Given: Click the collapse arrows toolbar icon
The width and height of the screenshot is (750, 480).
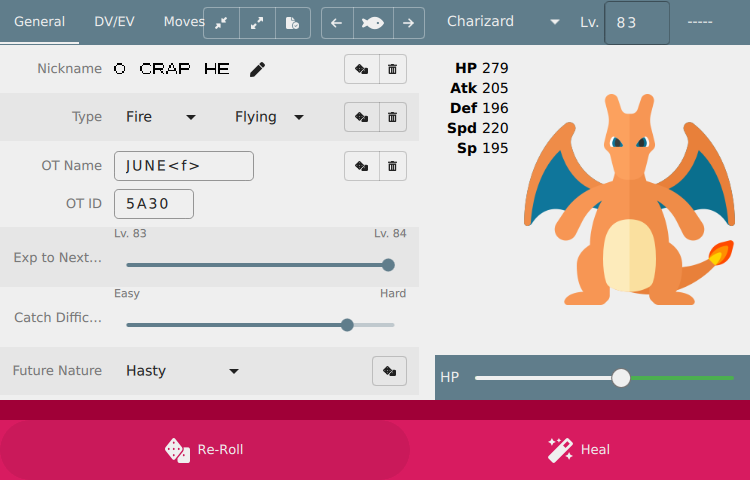Looking at the screenshot, I should tap(221, 23).
